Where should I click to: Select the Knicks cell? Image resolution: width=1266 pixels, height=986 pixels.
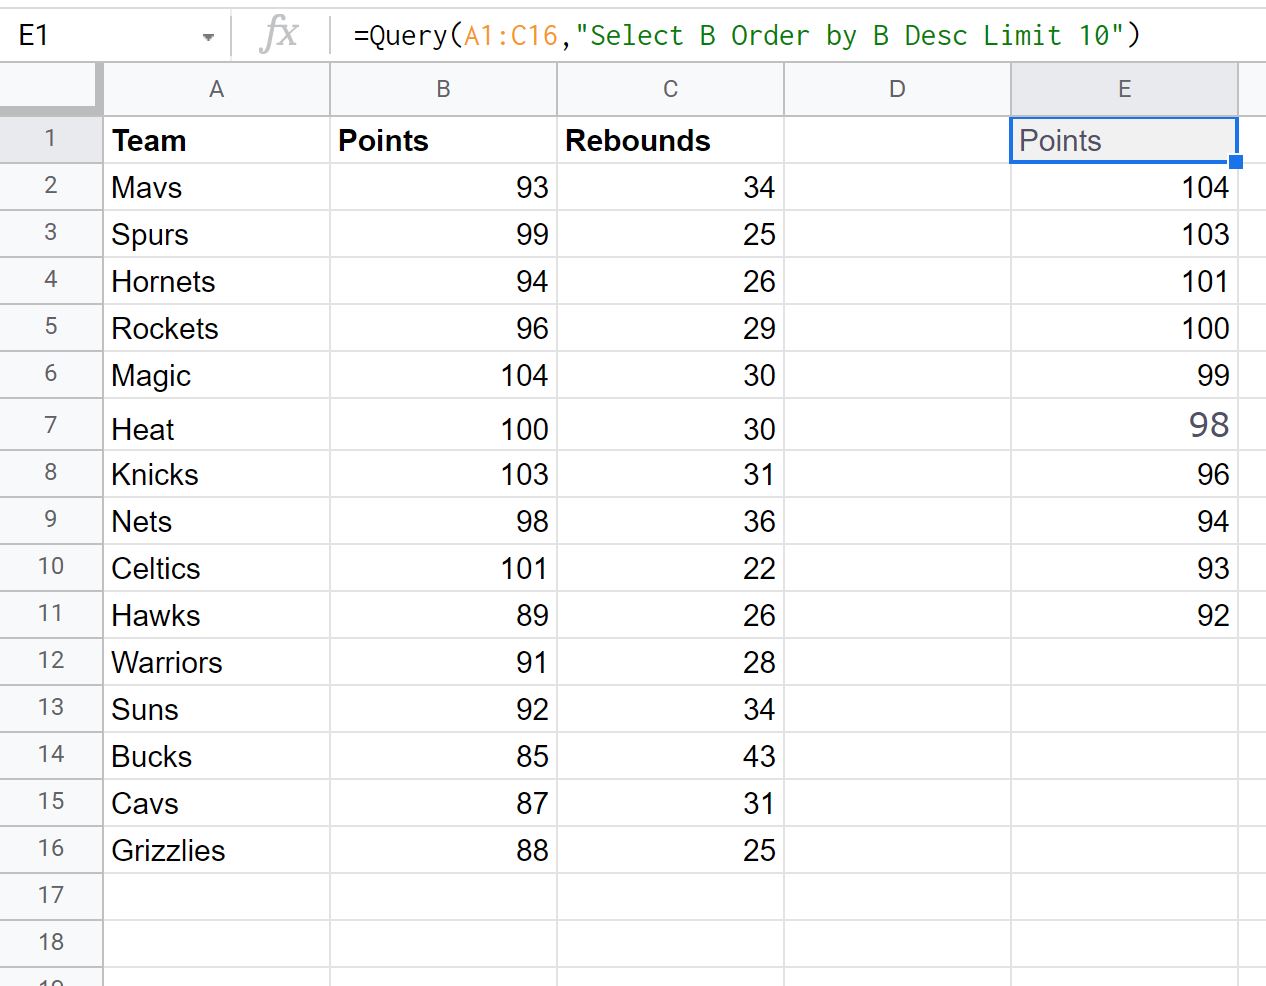[x=216, y=474]
